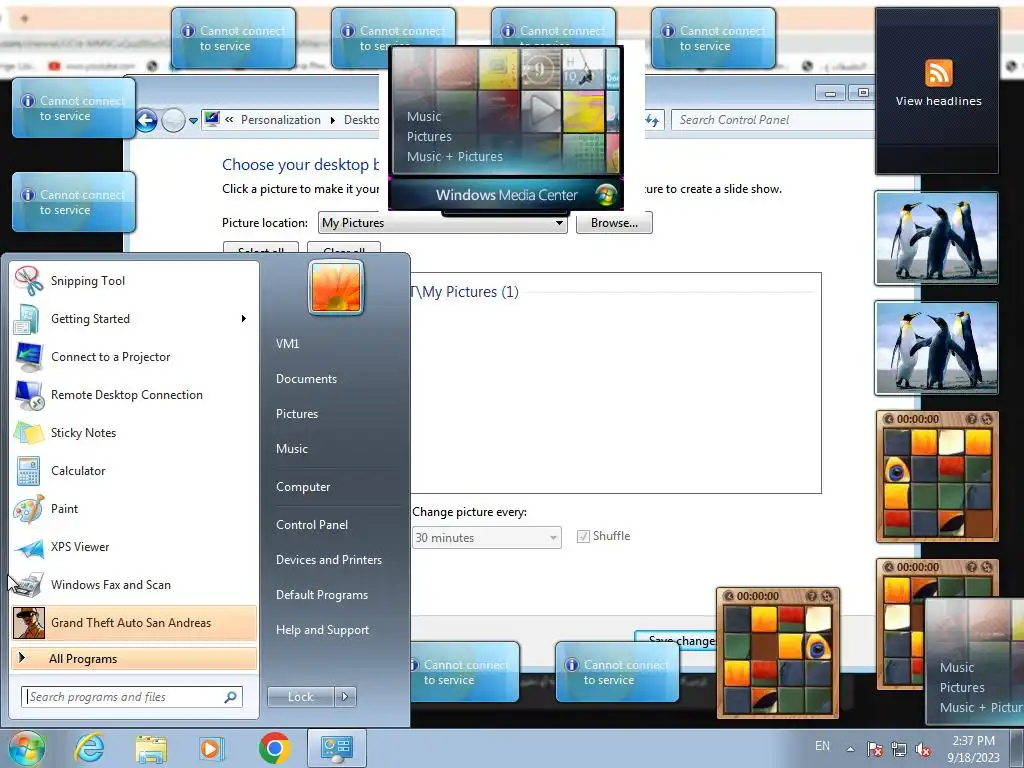The width and height of the screenshot is (1024, 768).
Task: Click lower penguins slideshow gadget
Action: tap(936, 348)
